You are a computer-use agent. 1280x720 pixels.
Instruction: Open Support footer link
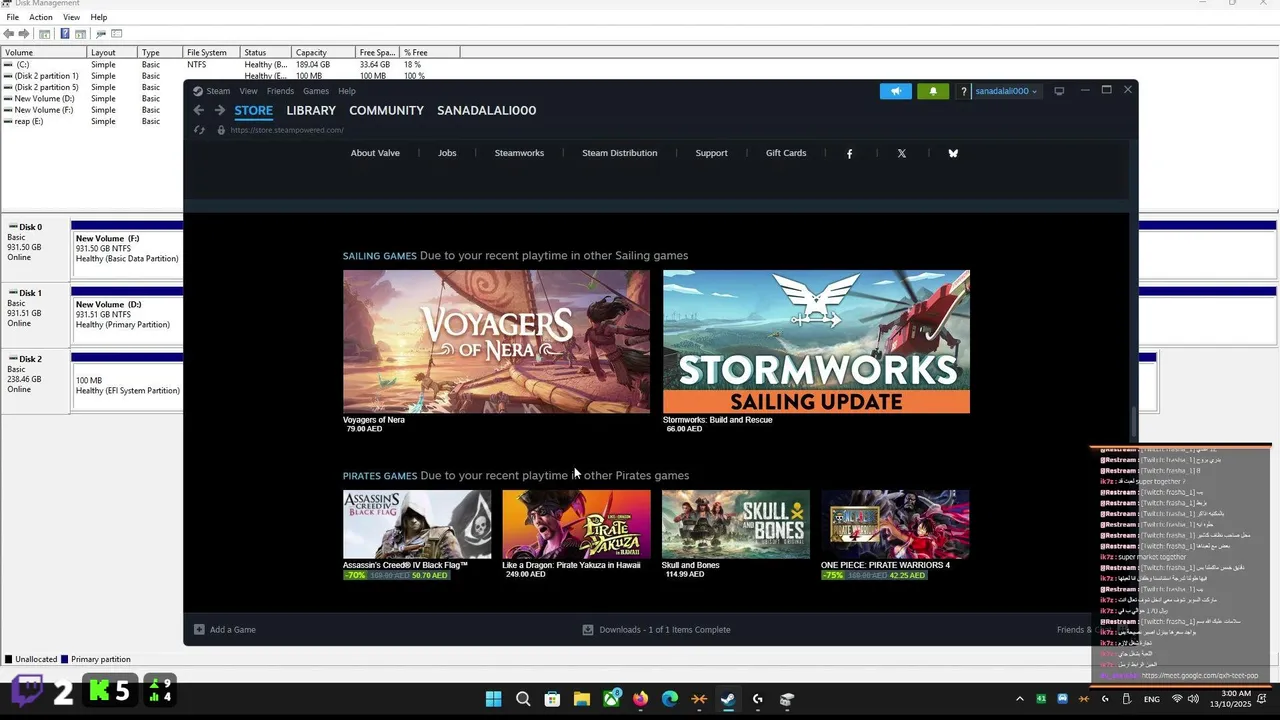point(711,153)
